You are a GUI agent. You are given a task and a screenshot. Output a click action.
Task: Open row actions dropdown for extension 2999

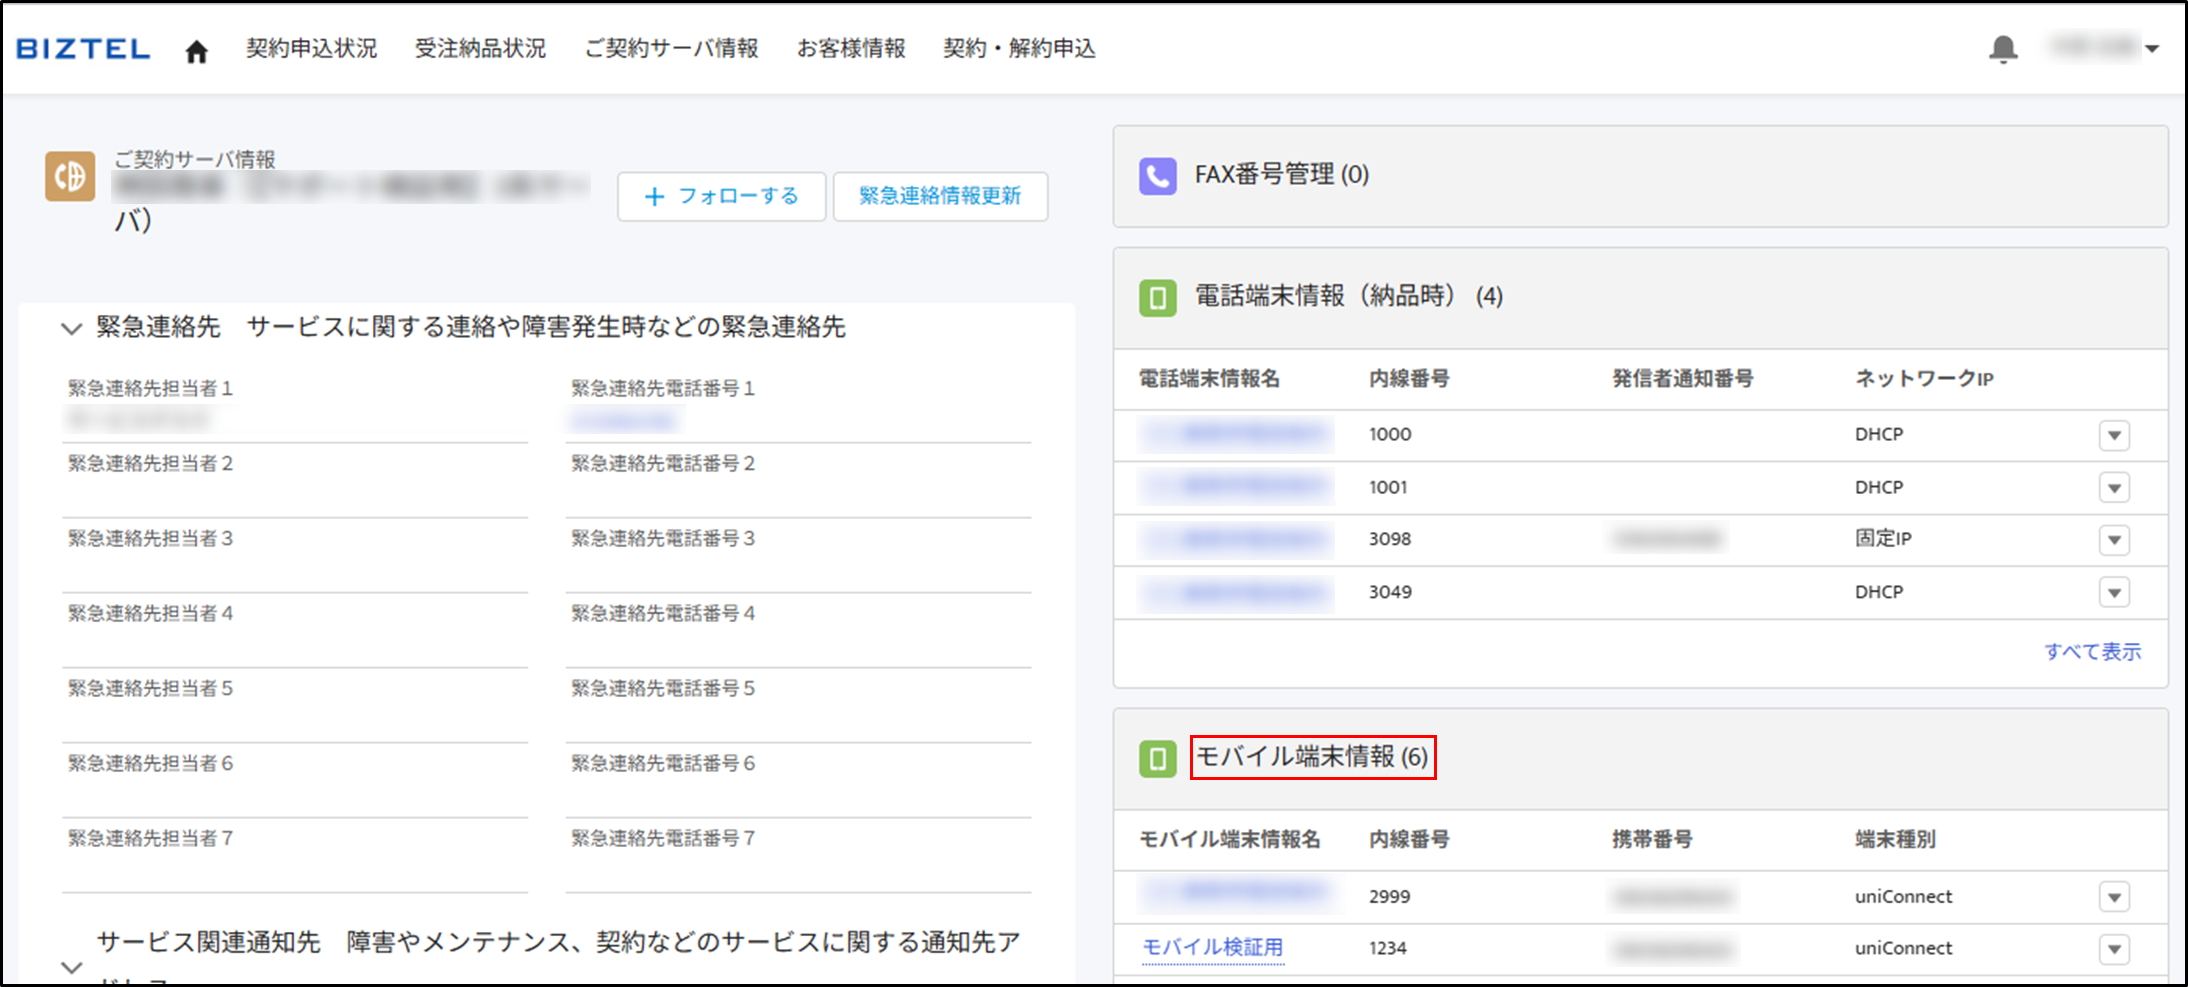[2113, 897]
